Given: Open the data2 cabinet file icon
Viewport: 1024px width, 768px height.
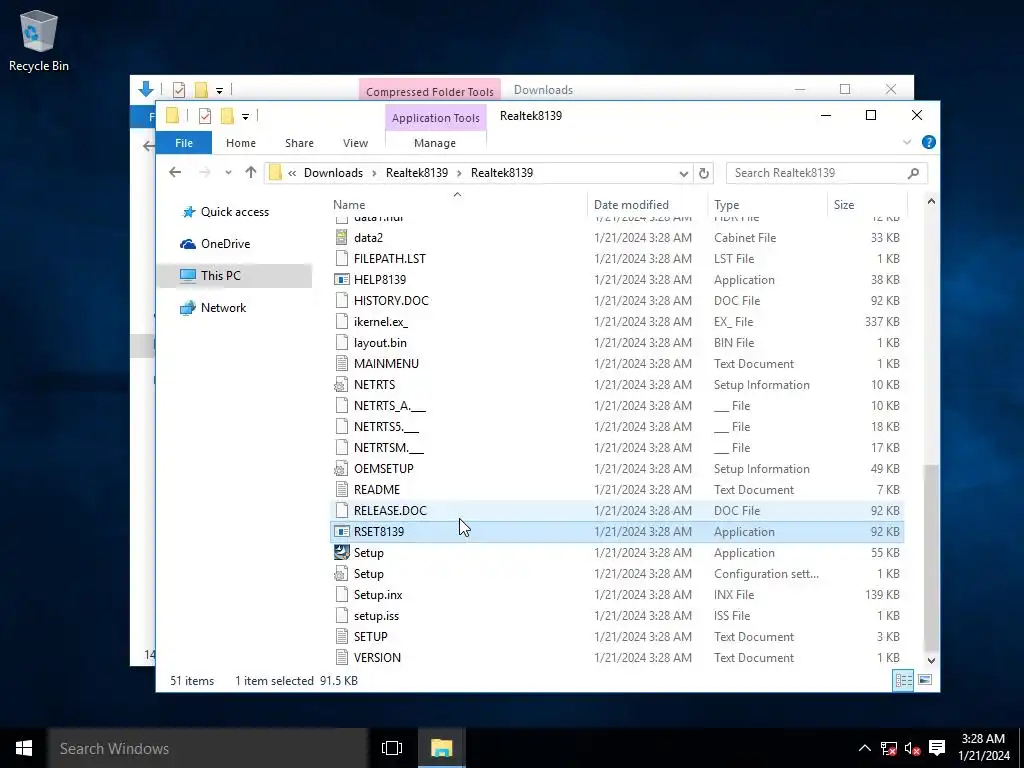Looking at the screenshot, I should coord(342,238).
